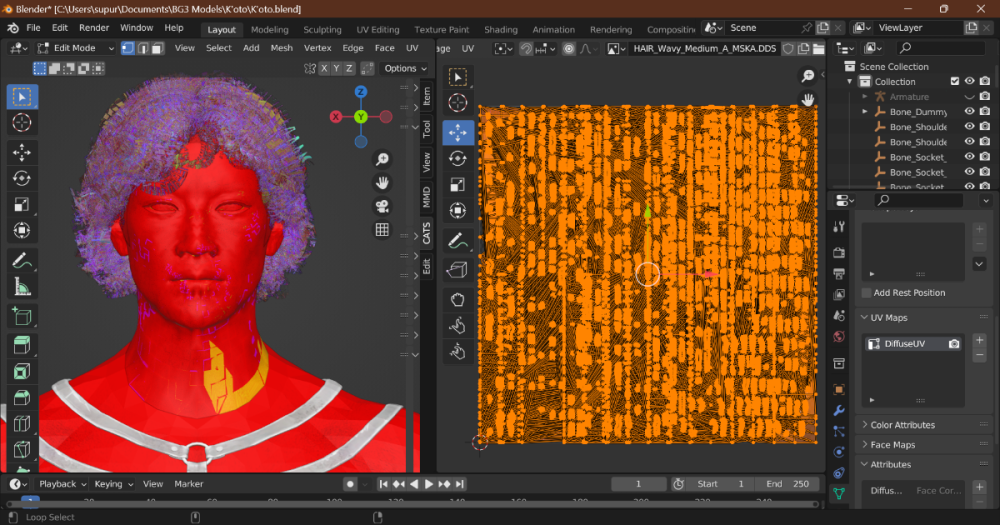Hide Armature using its eye icon

point(969,97)
